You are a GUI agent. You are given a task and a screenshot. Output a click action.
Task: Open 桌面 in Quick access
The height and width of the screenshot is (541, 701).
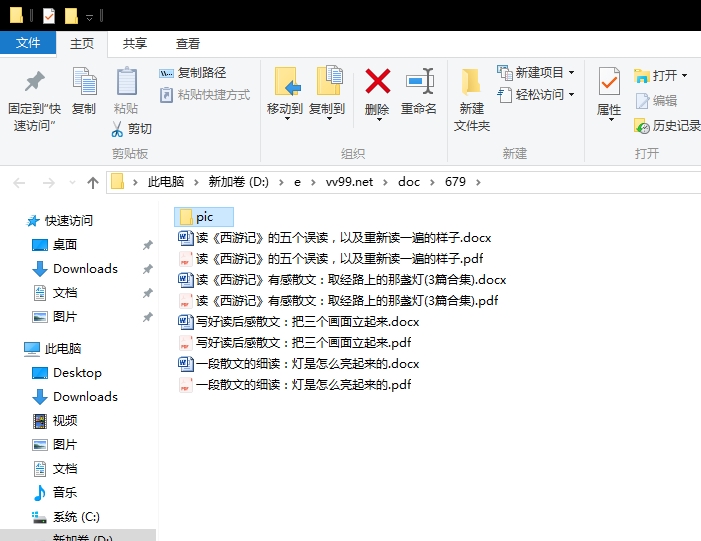tap(55, 245)
